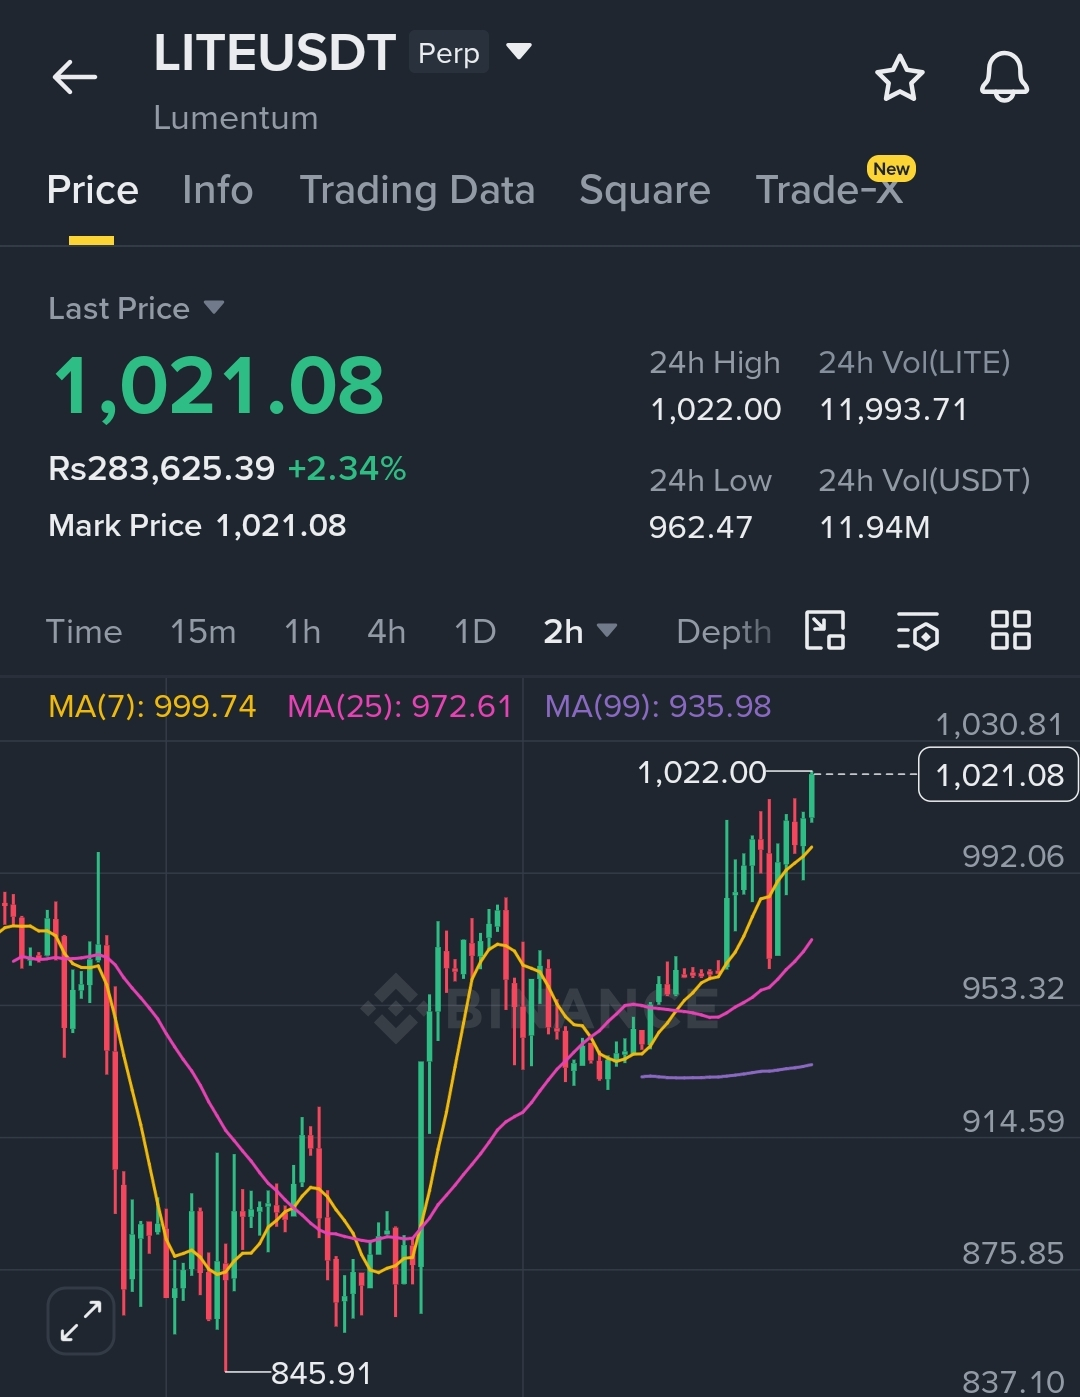Select the 1h interval
Image resolution: width=1080 pixels, height=1397 pixels.
(302, 631)
